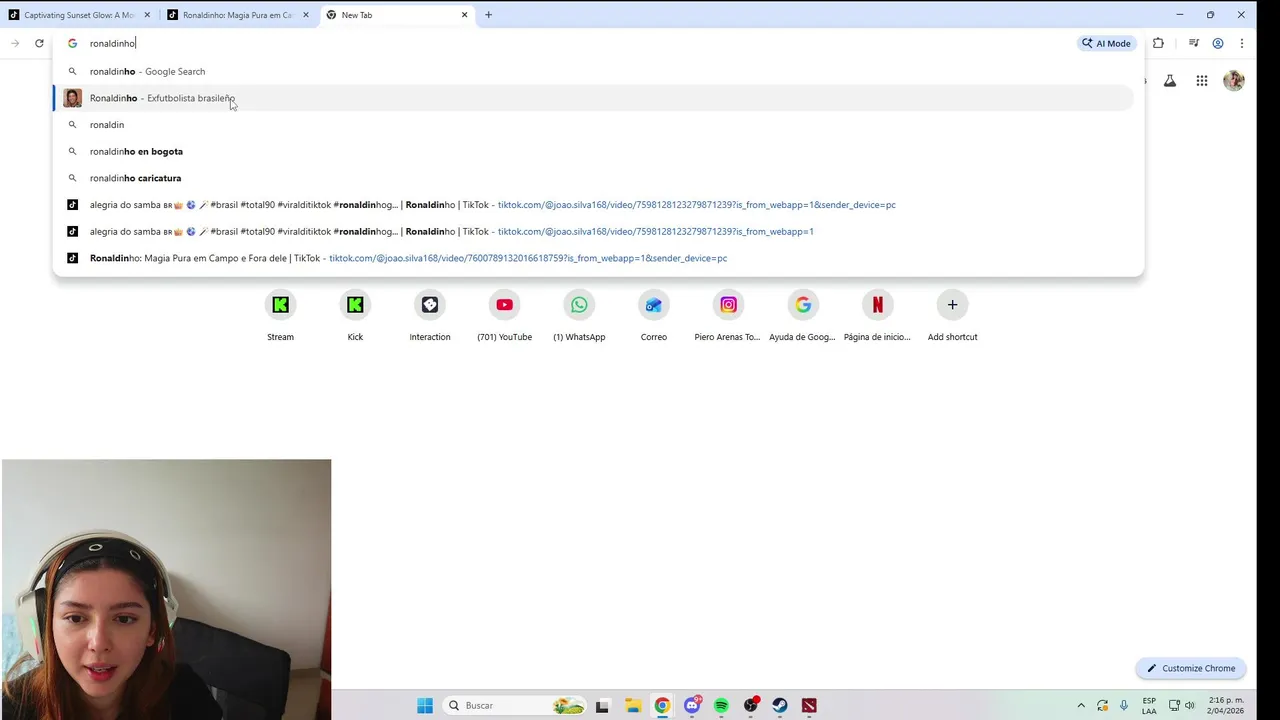This screenshot has height=720, width=1280.
Task: Show hidden system tray icons chevron
Action: point(1081,705)
